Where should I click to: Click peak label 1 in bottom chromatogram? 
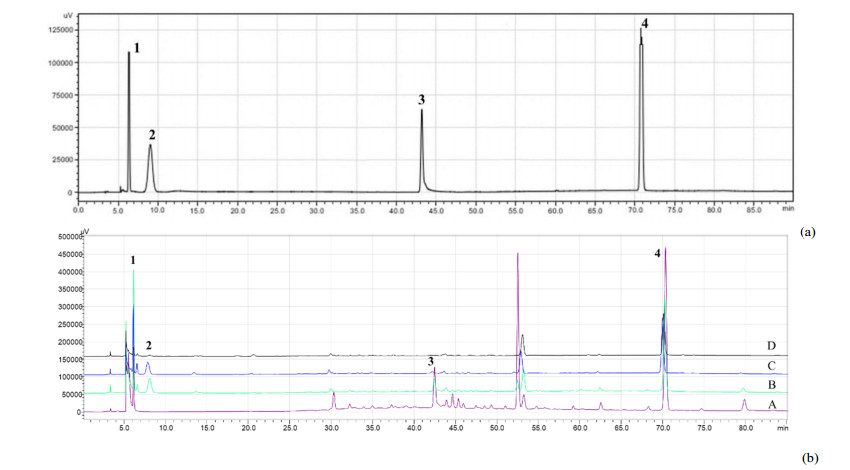pos(133,260)
